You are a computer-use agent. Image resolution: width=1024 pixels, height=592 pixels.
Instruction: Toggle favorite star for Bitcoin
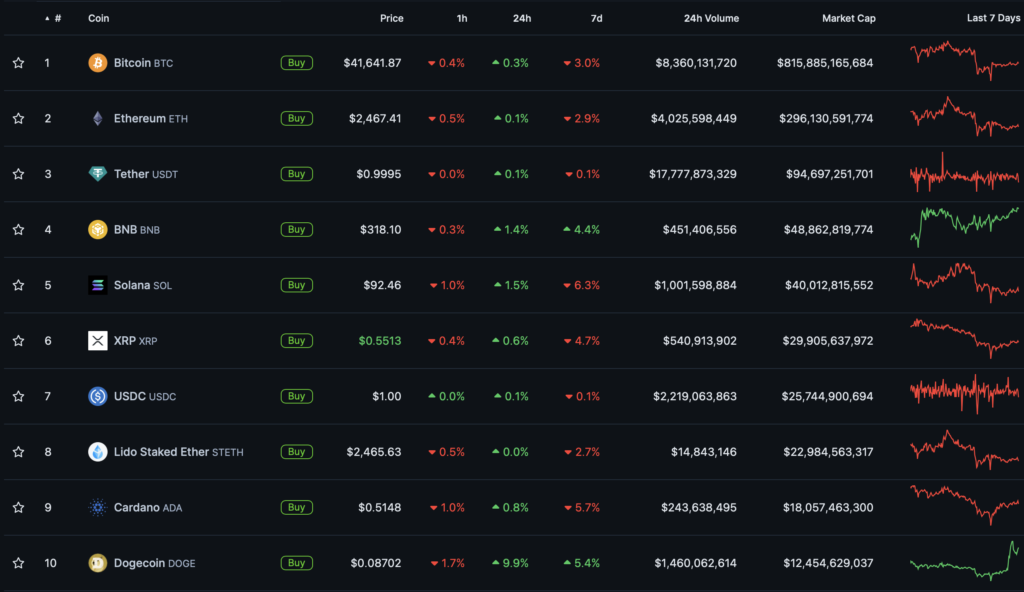point(18,63)
